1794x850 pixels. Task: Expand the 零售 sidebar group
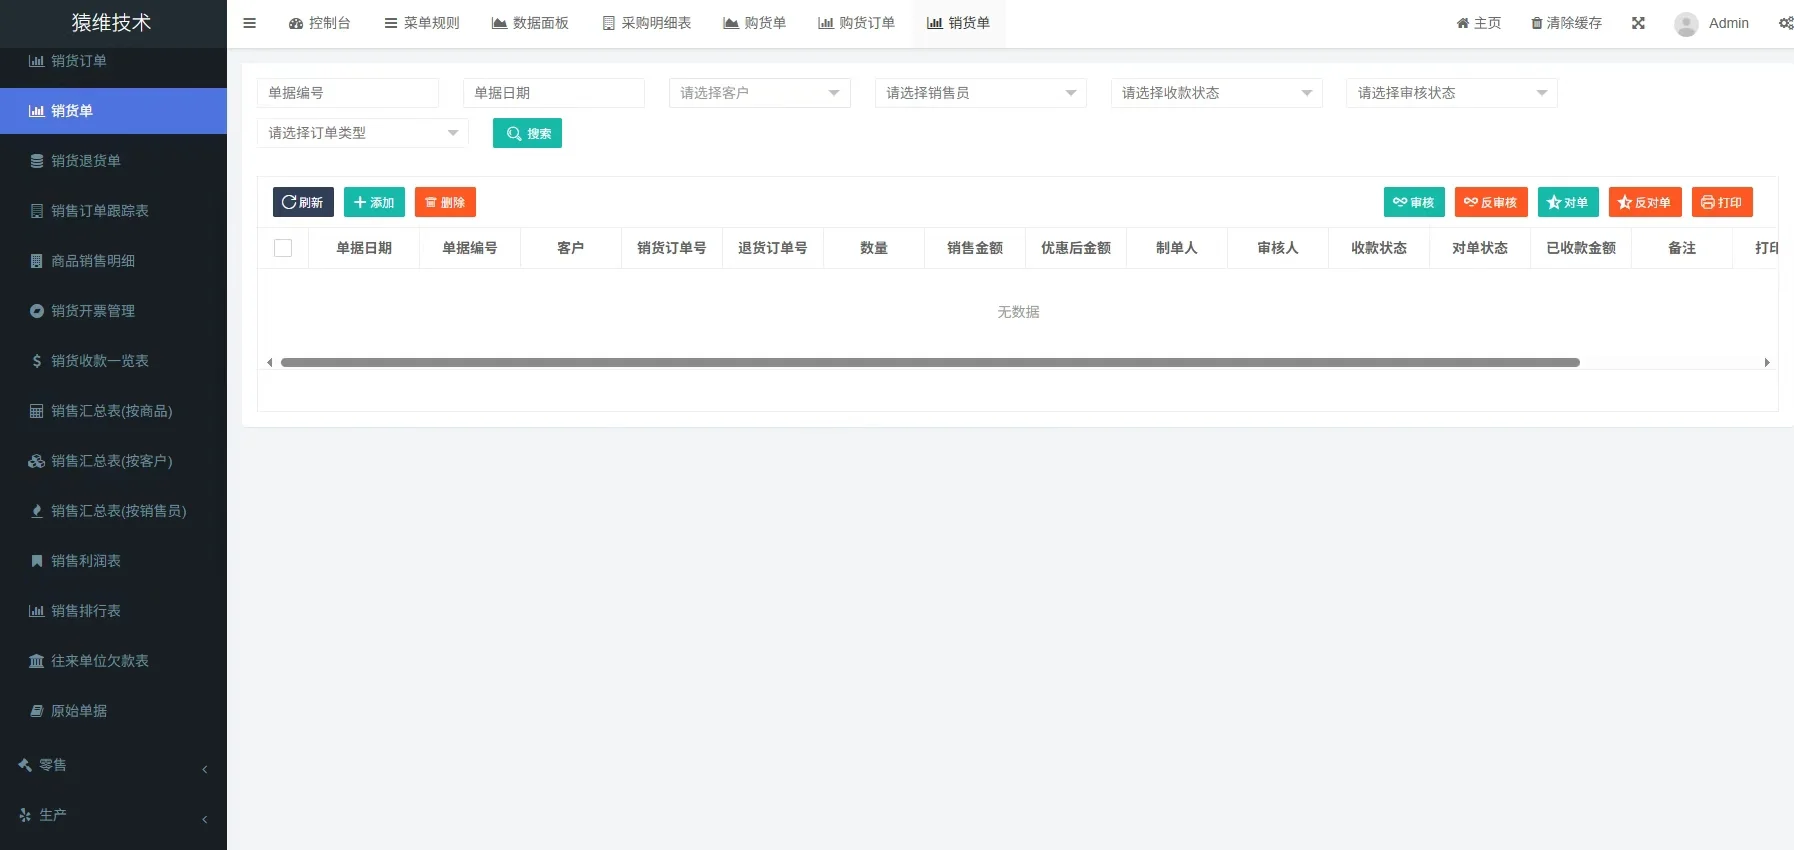pyautogui.click(x=113, y=766)
